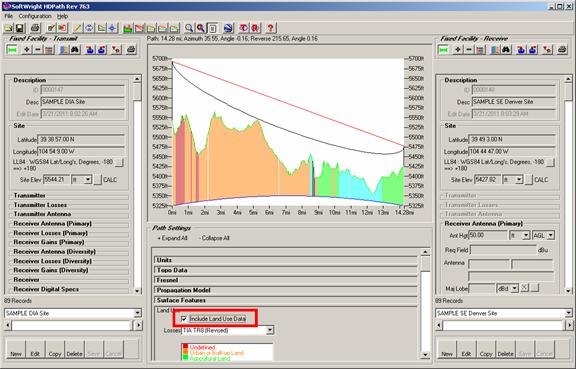Open the AGL antenna height reference dropdown
Screen dimensions: 576x369
(x=551, y=236)
